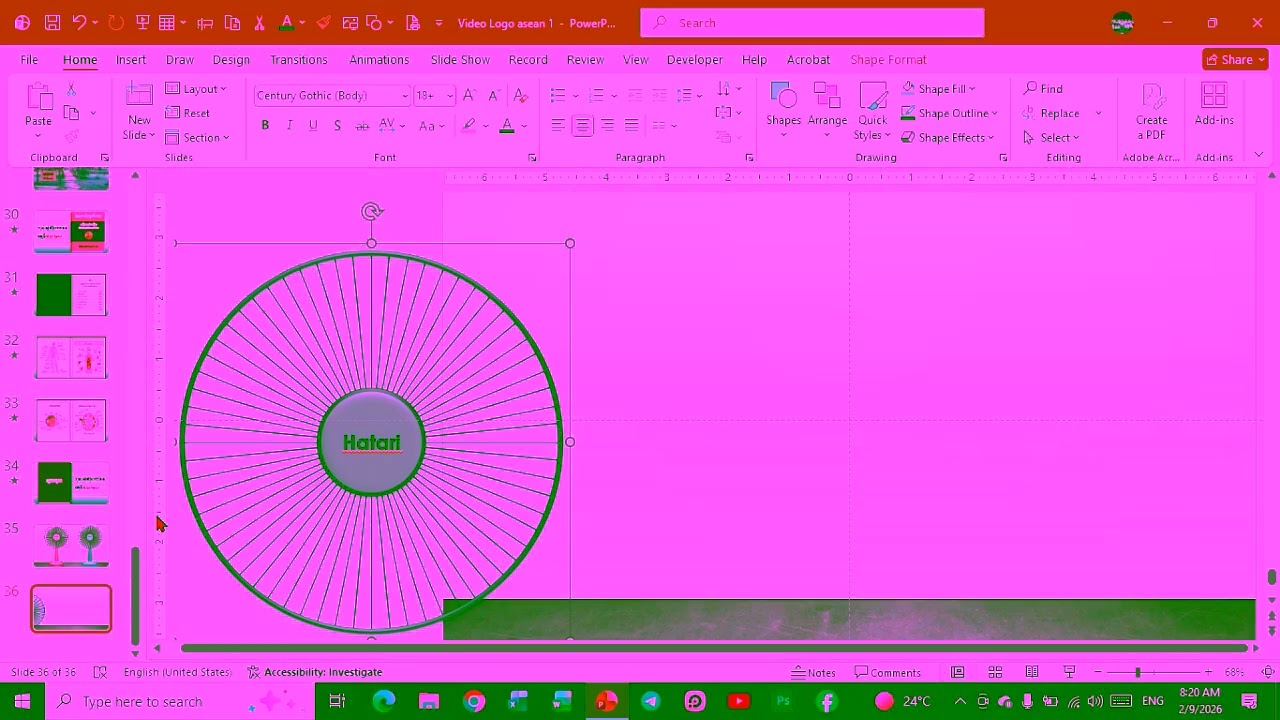Fit slide to current window icon
Viewport: 1280px width, 720px height.
coord(1267,672)
